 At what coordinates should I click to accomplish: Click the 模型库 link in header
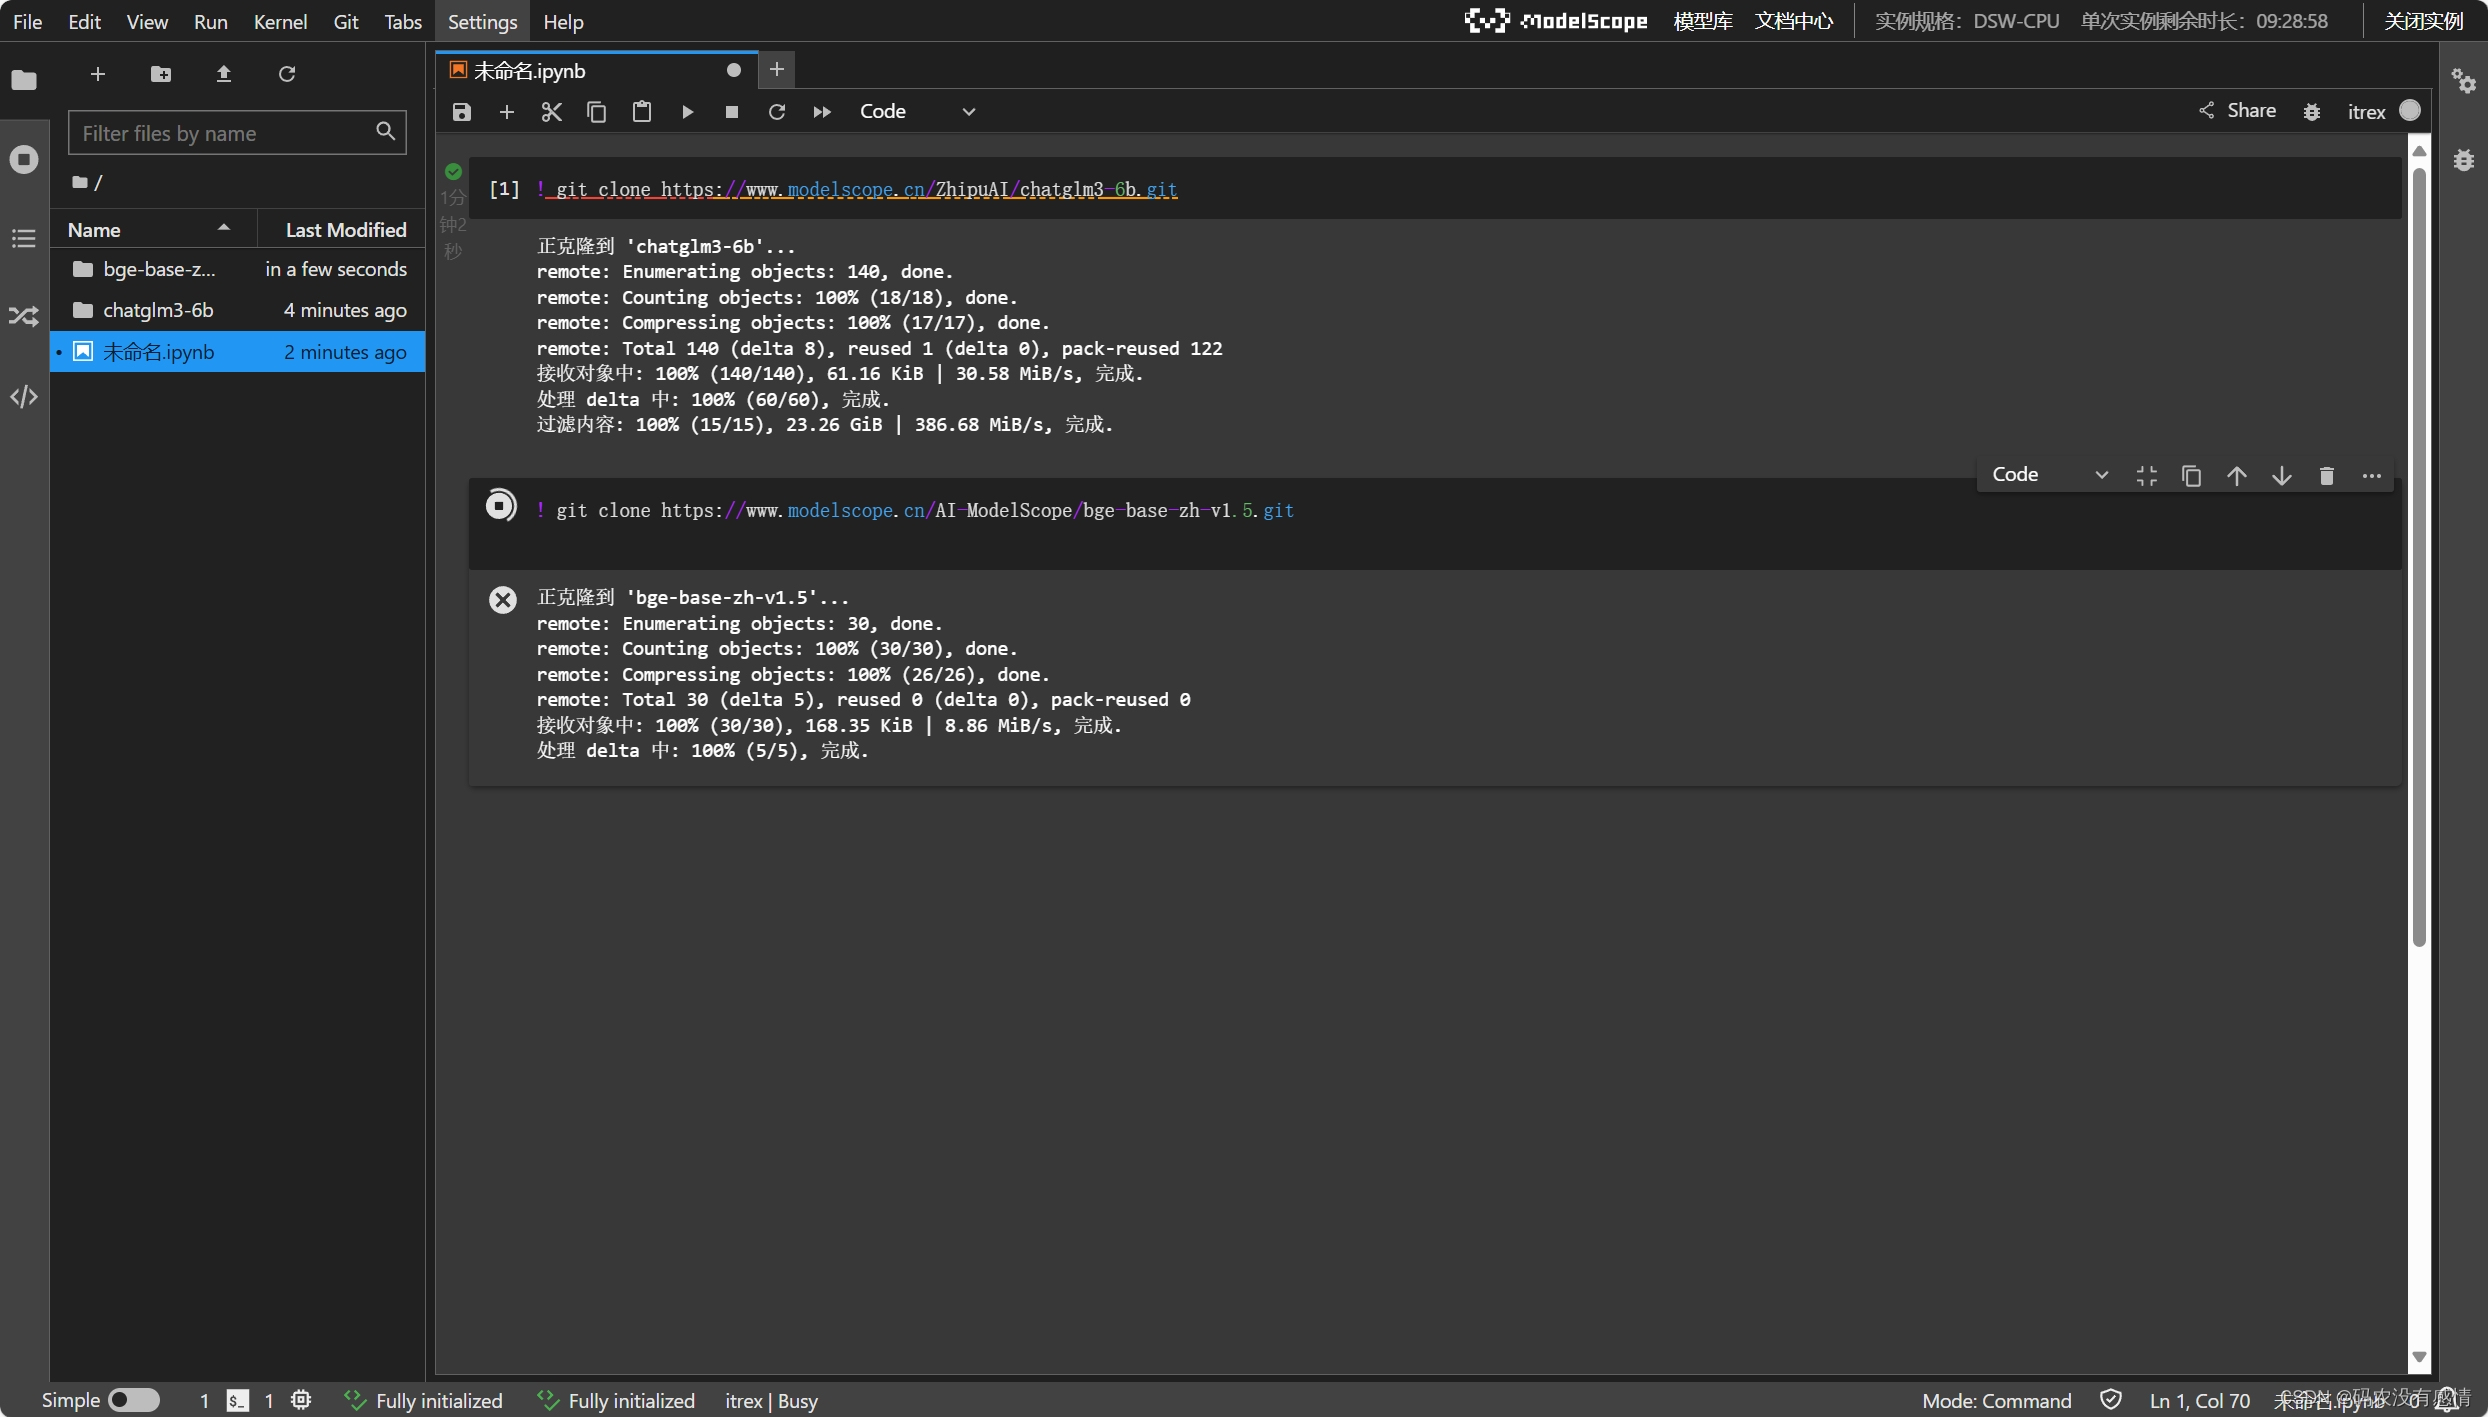pos(1702,21)
